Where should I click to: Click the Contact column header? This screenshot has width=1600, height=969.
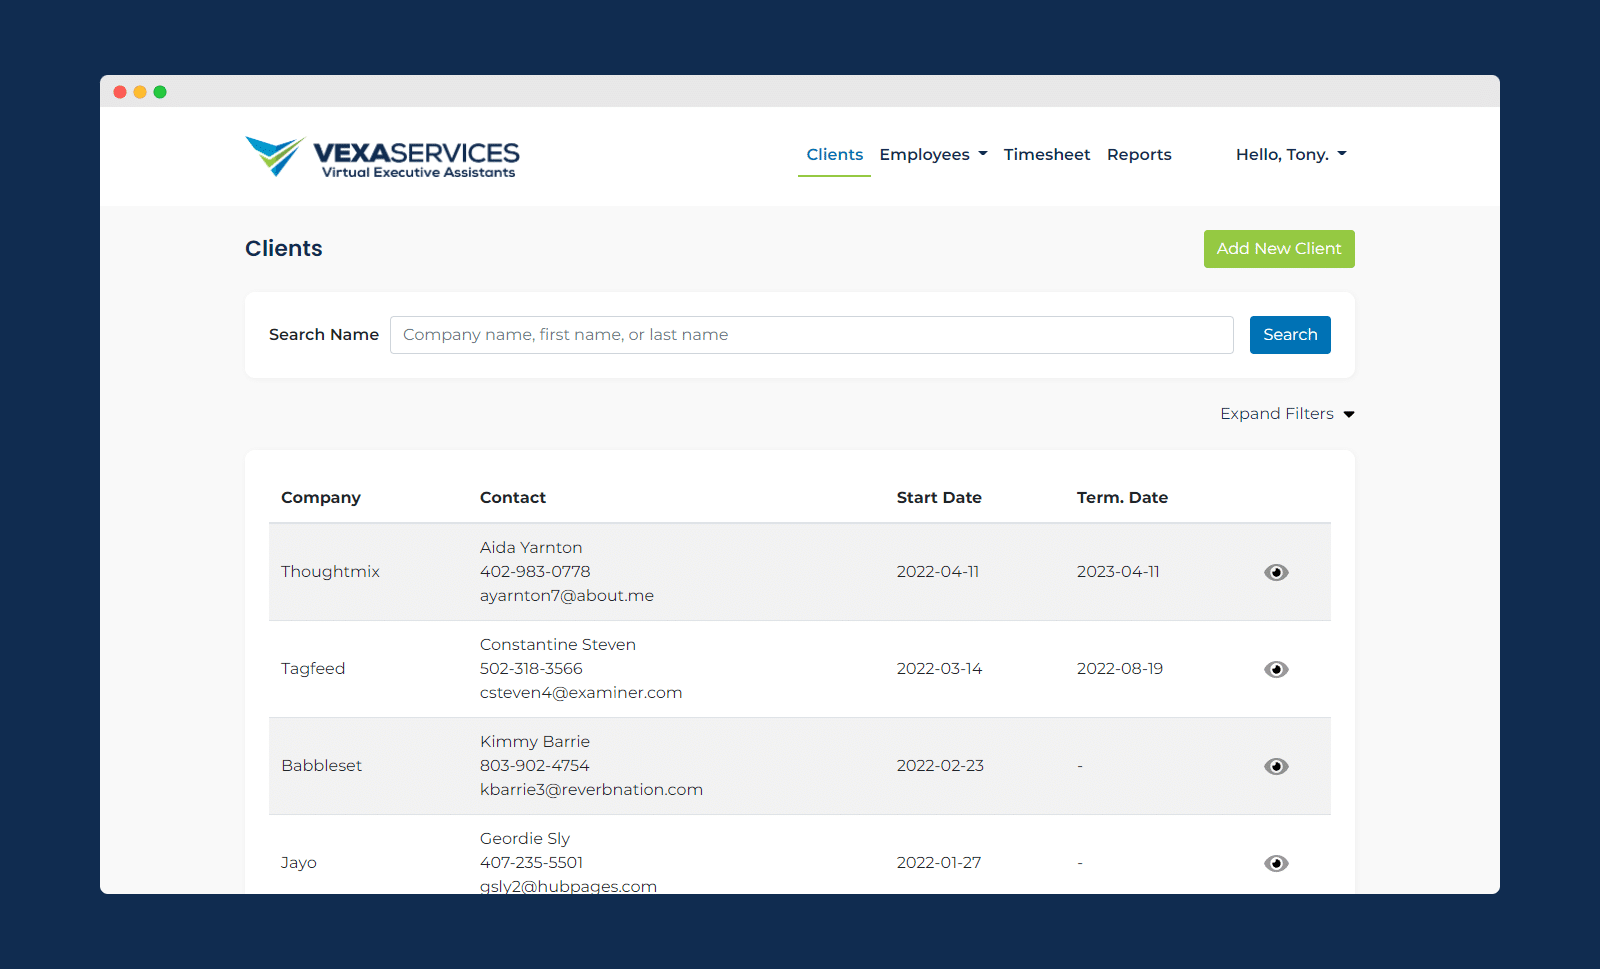click(513, 498)
